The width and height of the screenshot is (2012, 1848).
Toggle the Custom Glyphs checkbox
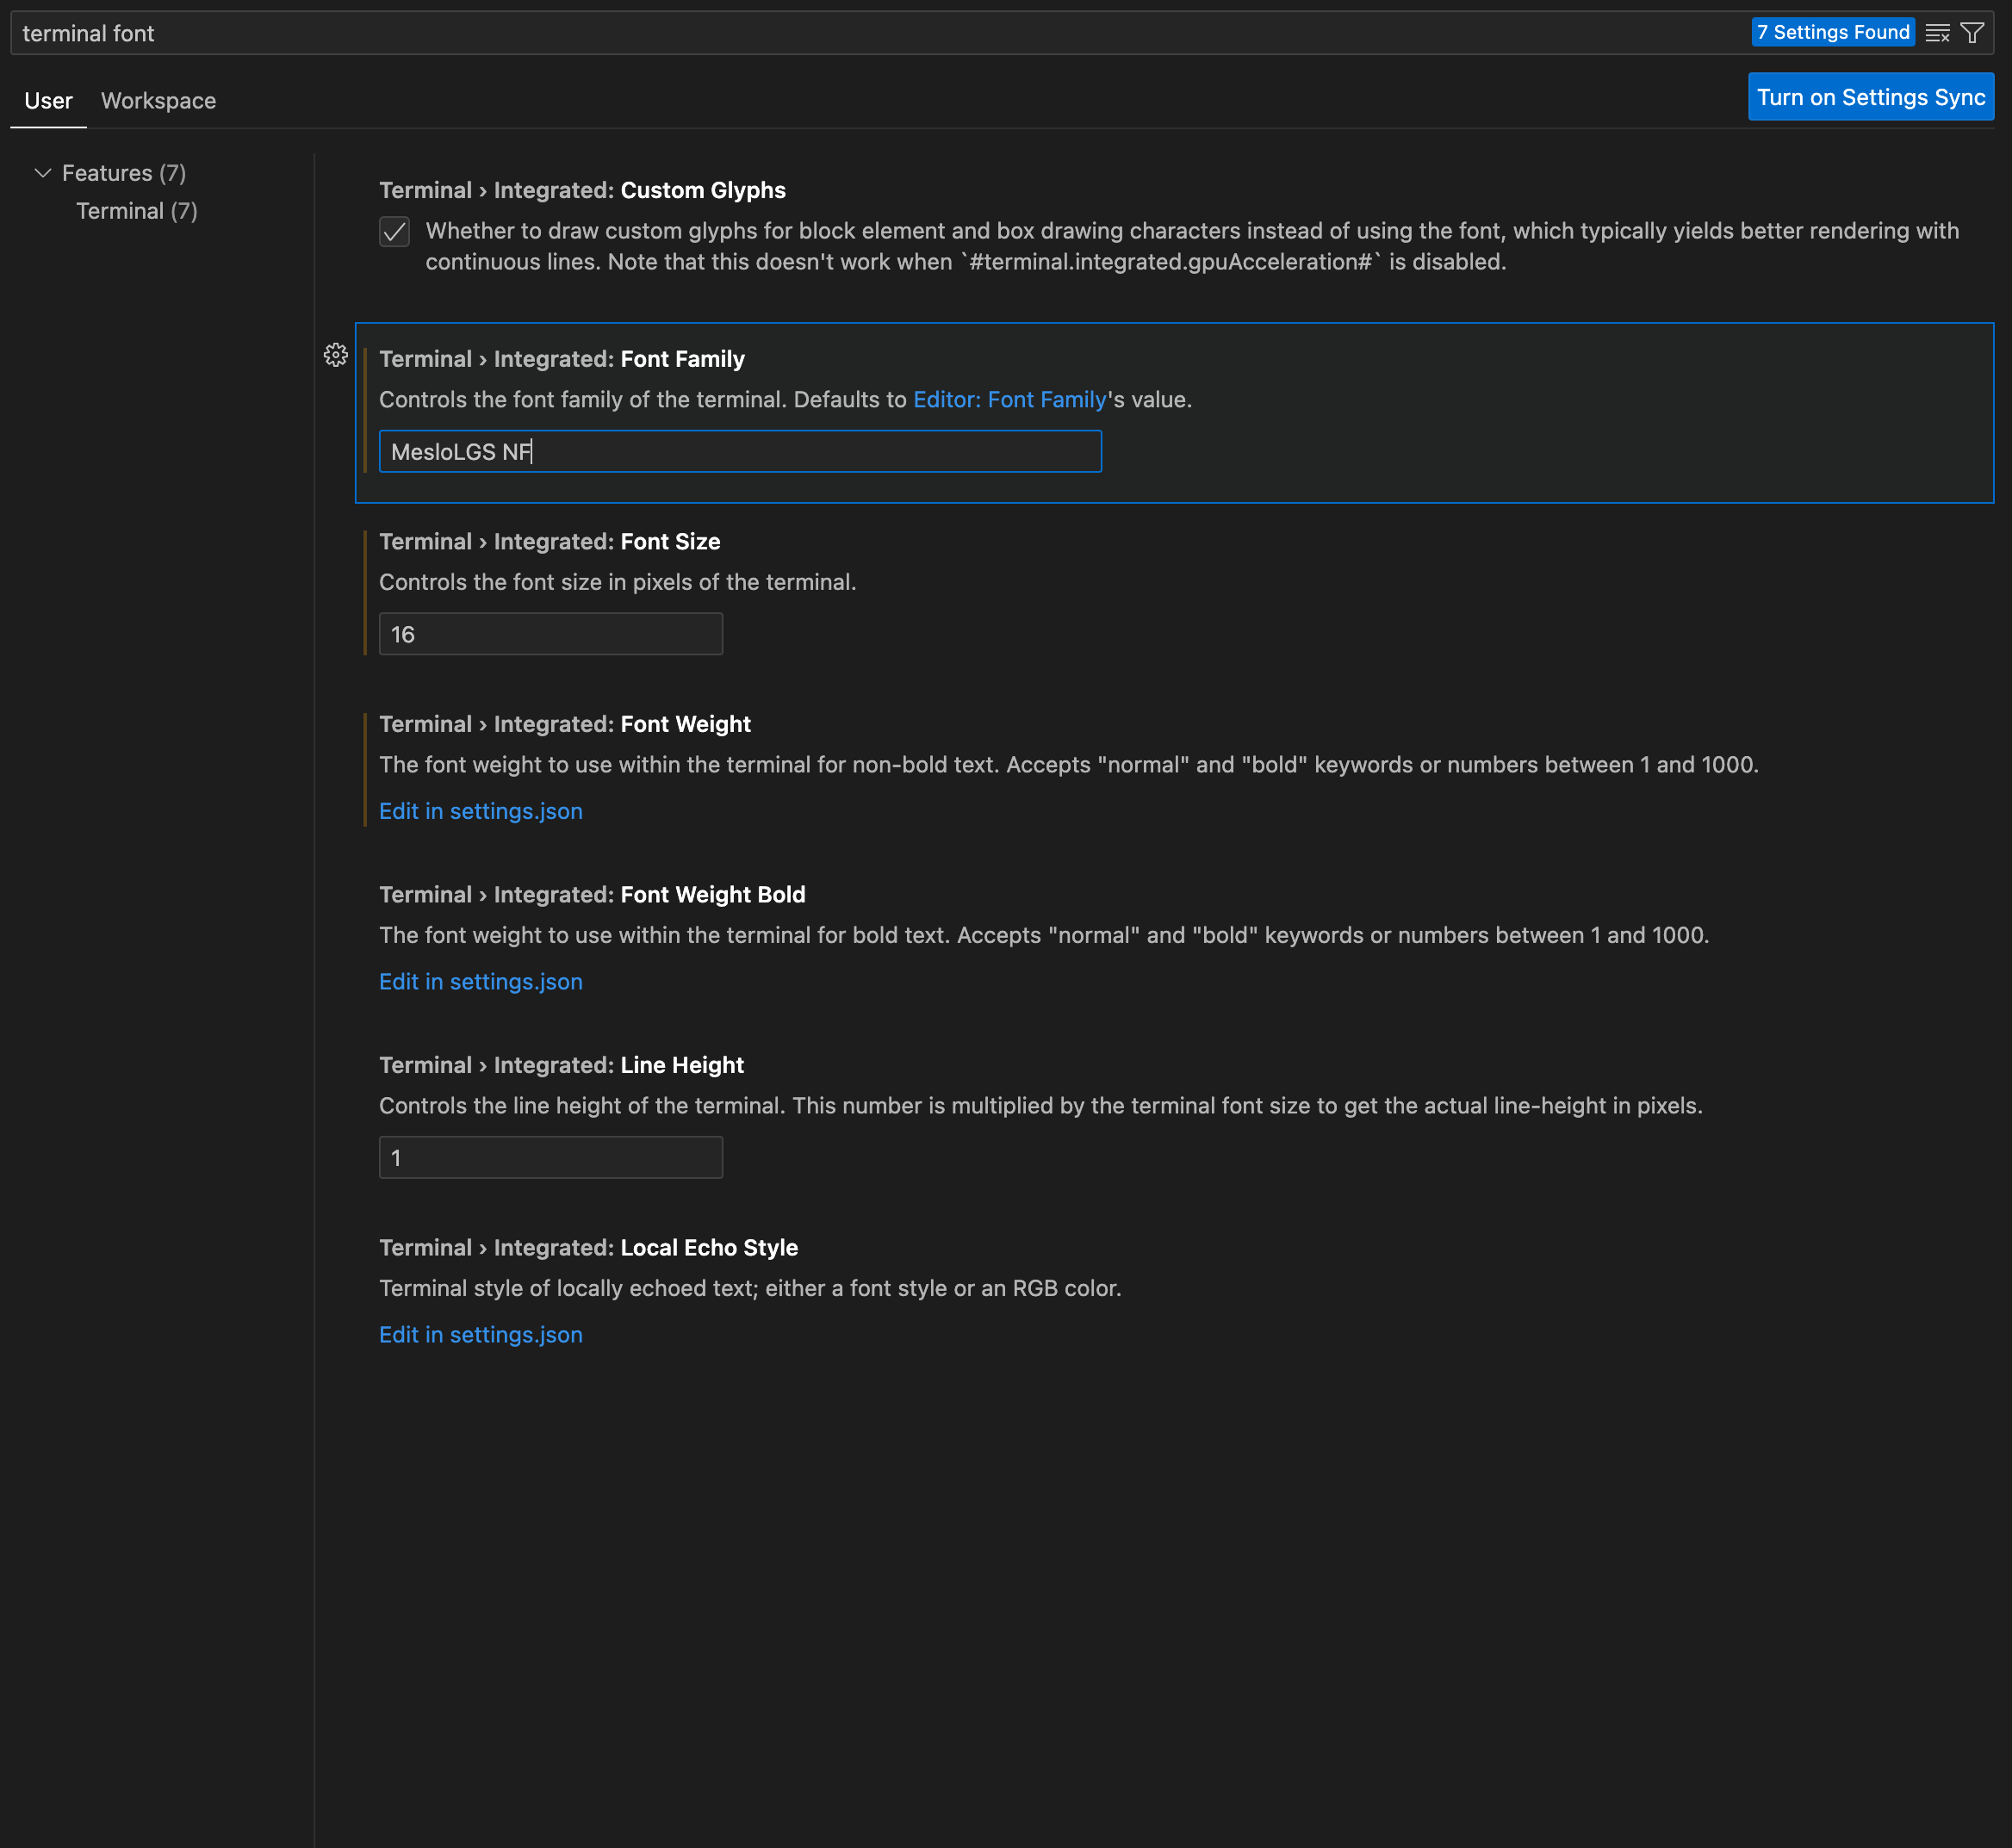coord(395,232)
